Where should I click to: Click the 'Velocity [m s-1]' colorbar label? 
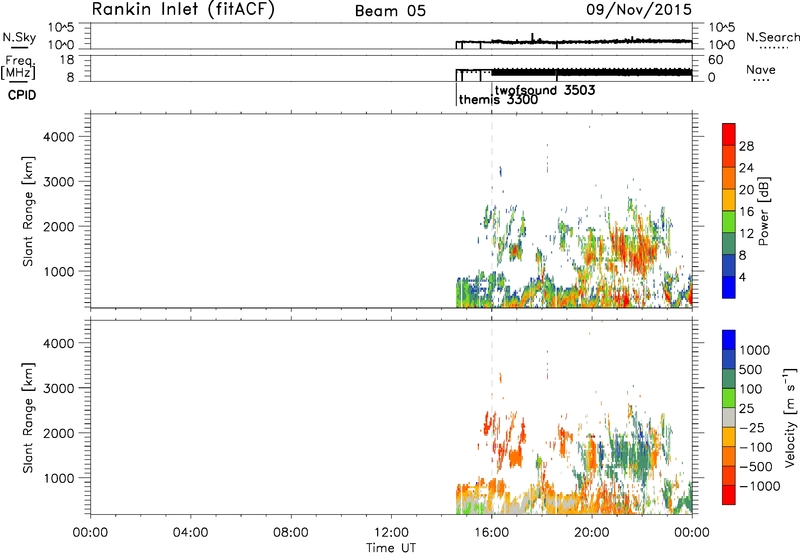coord(790,417)
